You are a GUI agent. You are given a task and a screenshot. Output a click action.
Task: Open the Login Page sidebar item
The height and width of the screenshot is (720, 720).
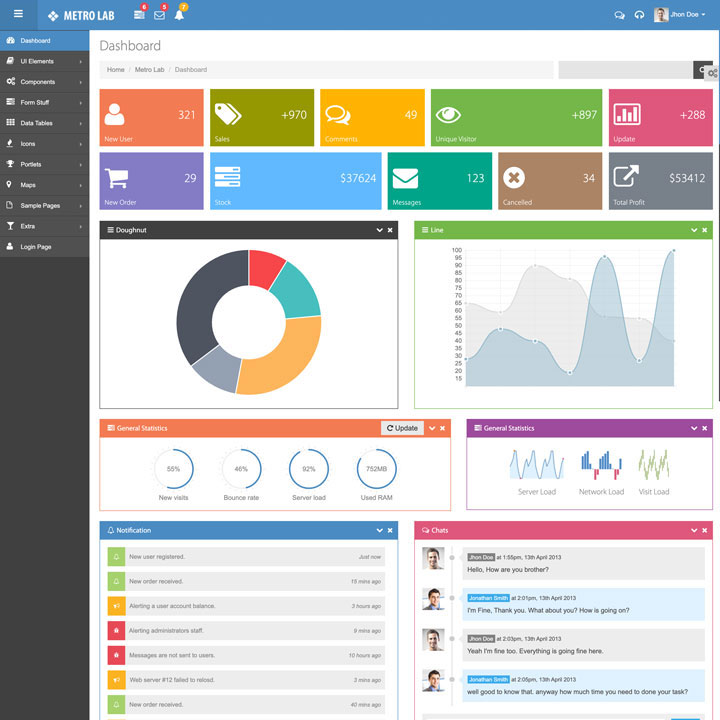pyautogui.click(x=45, y=247)
